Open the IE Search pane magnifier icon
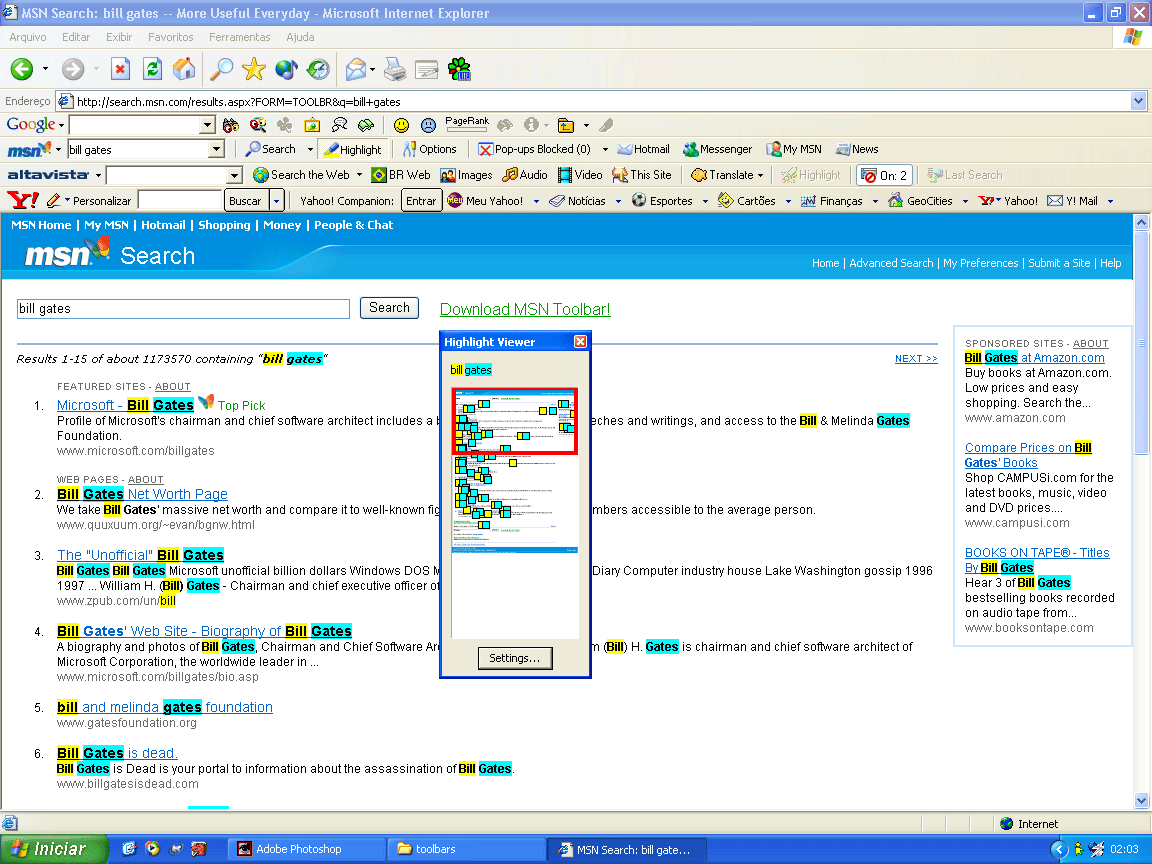This screenshot has width=1152, height=864. pos(221,69)
